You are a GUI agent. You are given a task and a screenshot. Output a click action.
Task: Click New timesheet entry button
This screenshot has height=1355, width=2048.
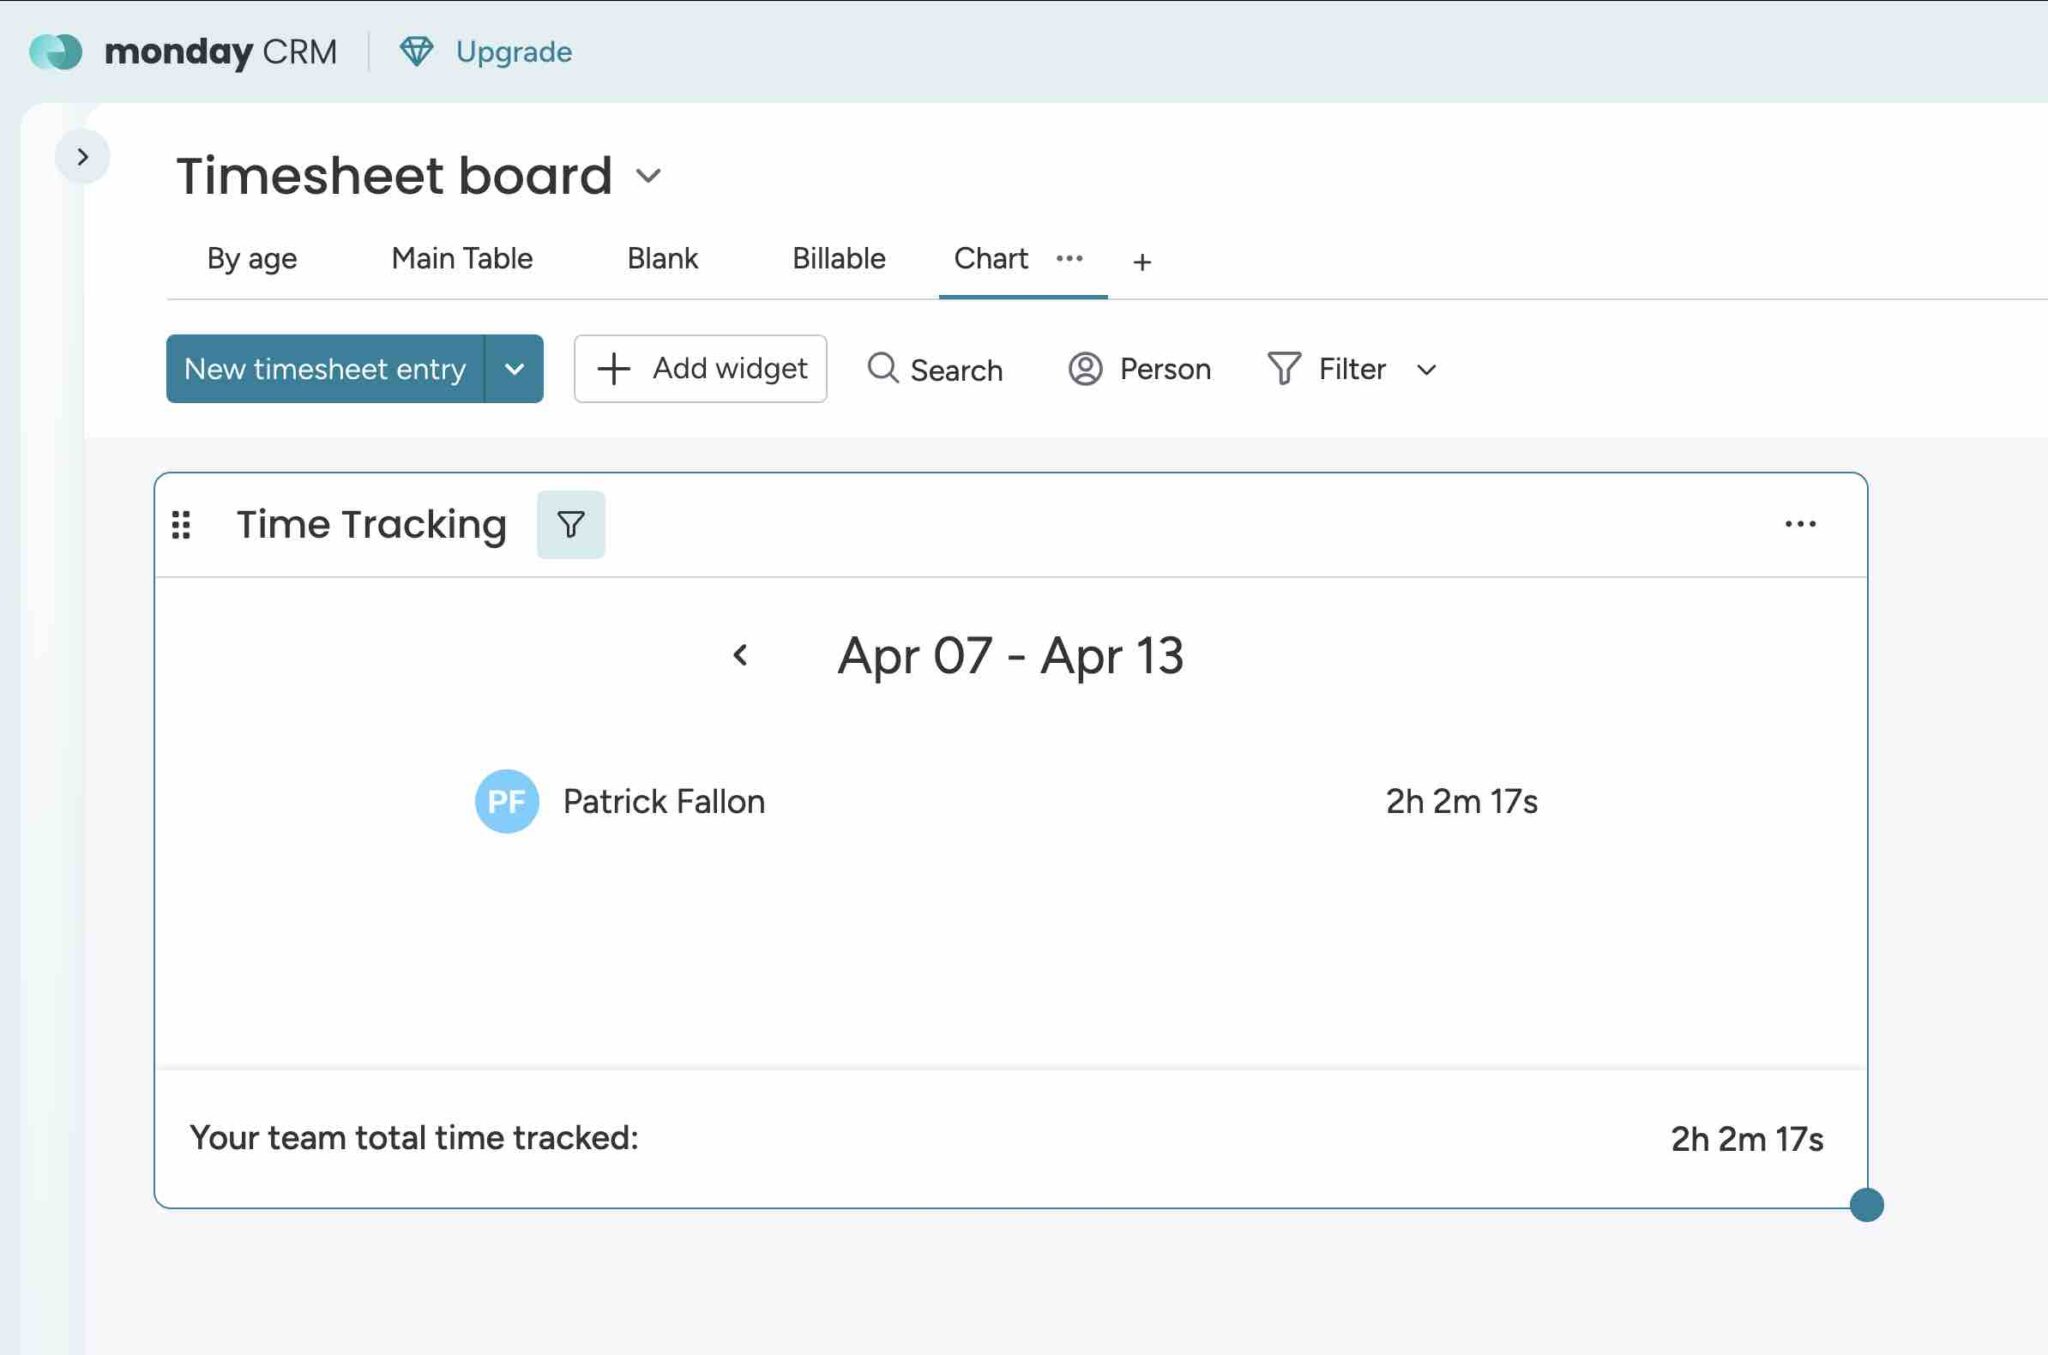click(325, 368)
